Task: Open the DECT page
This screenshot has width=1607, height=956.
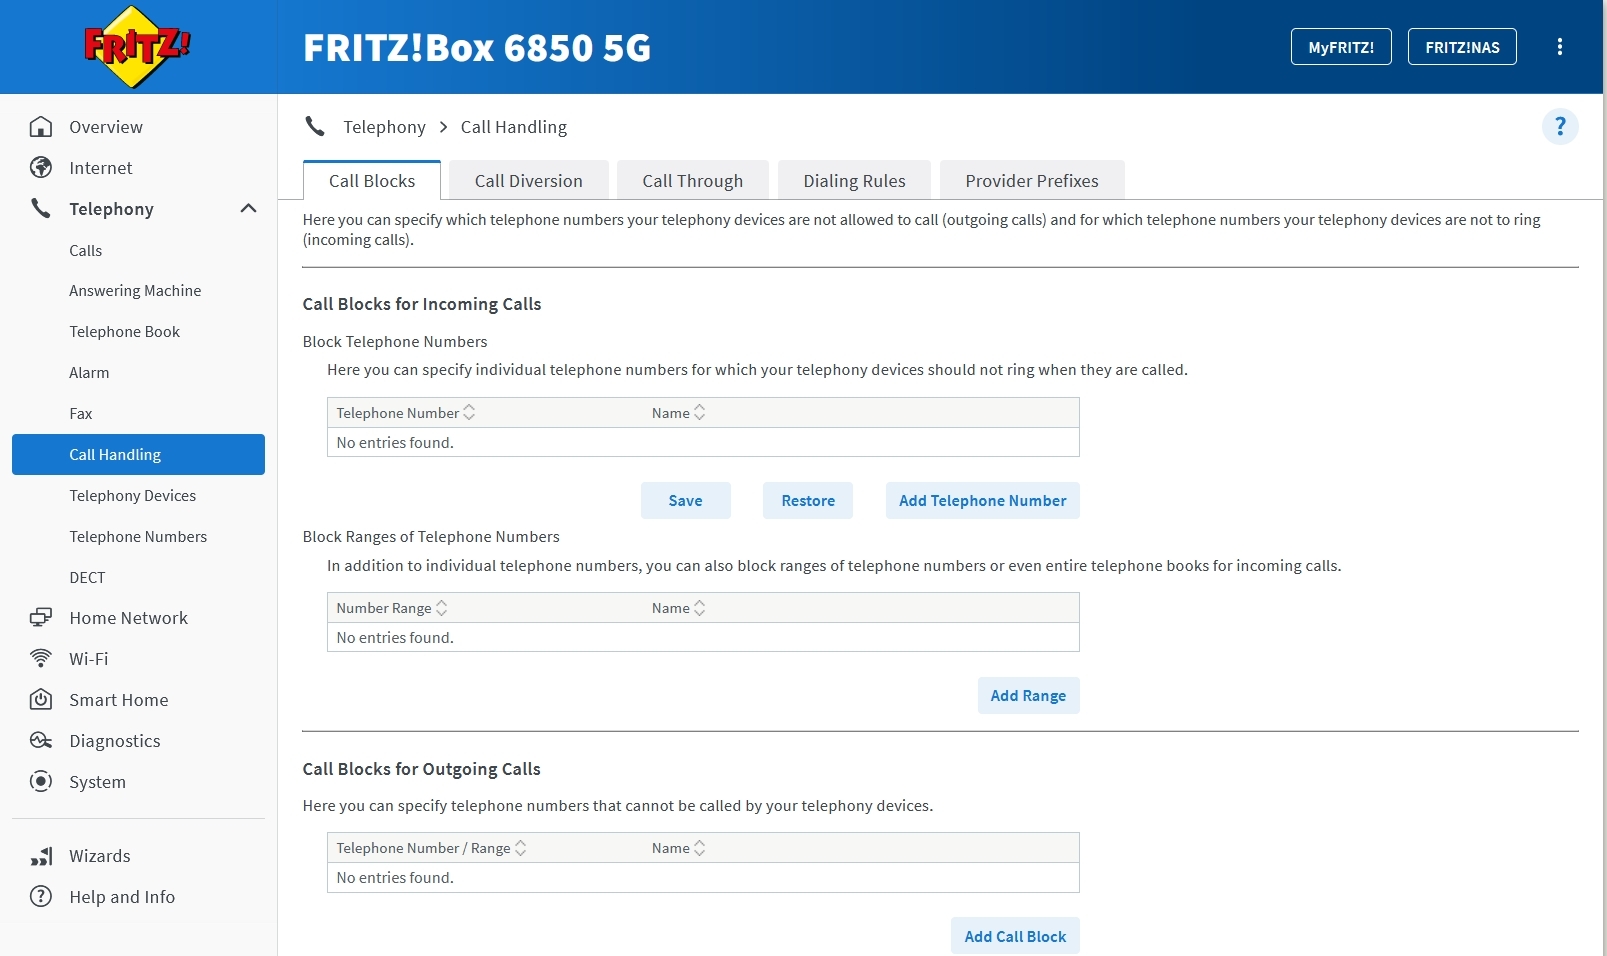Action: pos(87,578)
